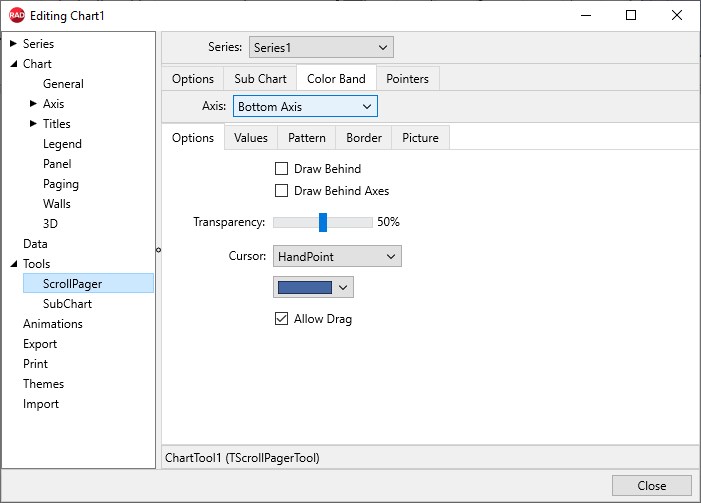
Task: Select the lower Options sub-tab beside Values
Action: click(x=193, y=138)
